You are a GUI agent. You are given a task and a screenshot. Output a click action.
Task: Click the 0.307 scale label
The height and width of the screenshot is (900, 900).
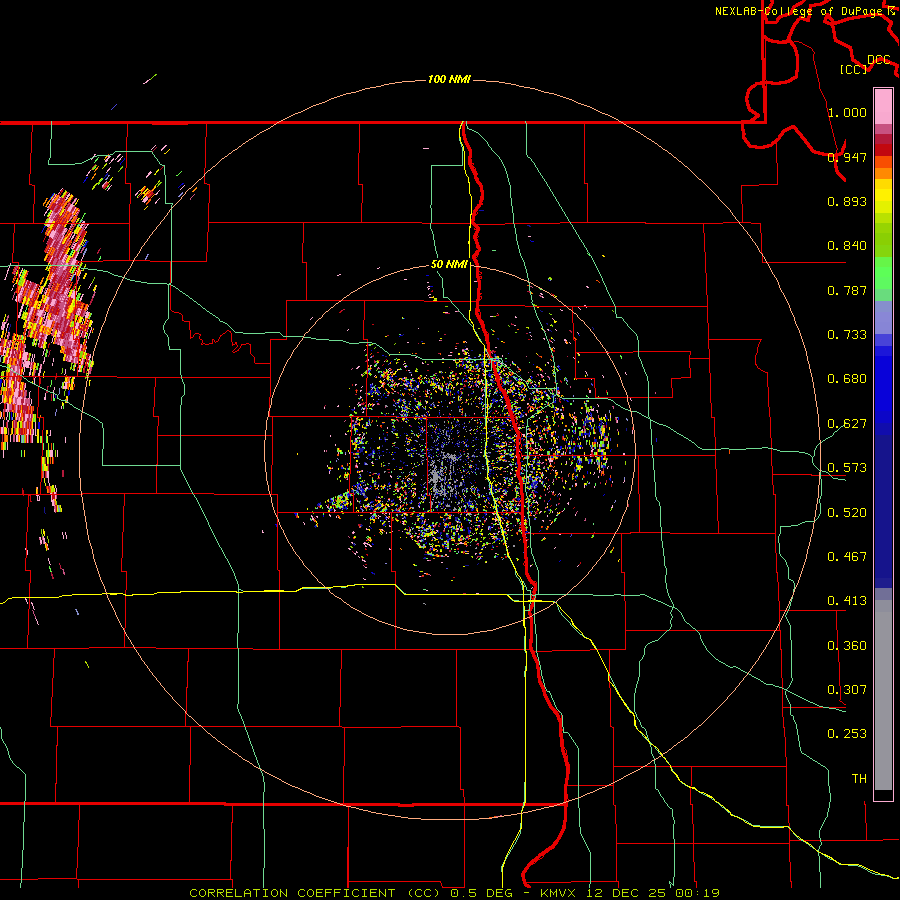(x=847, y=690)
